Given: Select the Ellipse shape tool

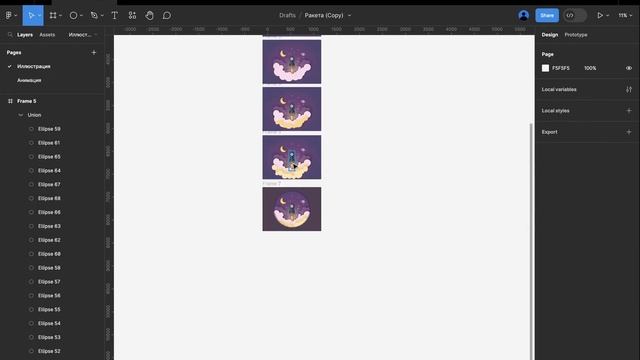Looking at the screenshot, I should (x=73, y=16).
